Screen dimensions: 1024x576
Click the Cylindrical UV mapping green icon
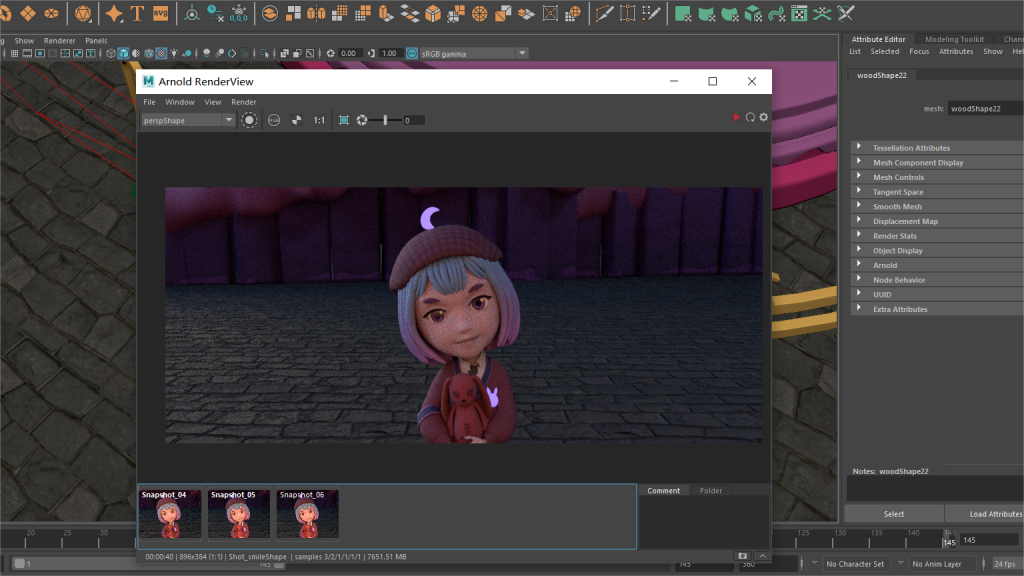click(x=707, y=13)
